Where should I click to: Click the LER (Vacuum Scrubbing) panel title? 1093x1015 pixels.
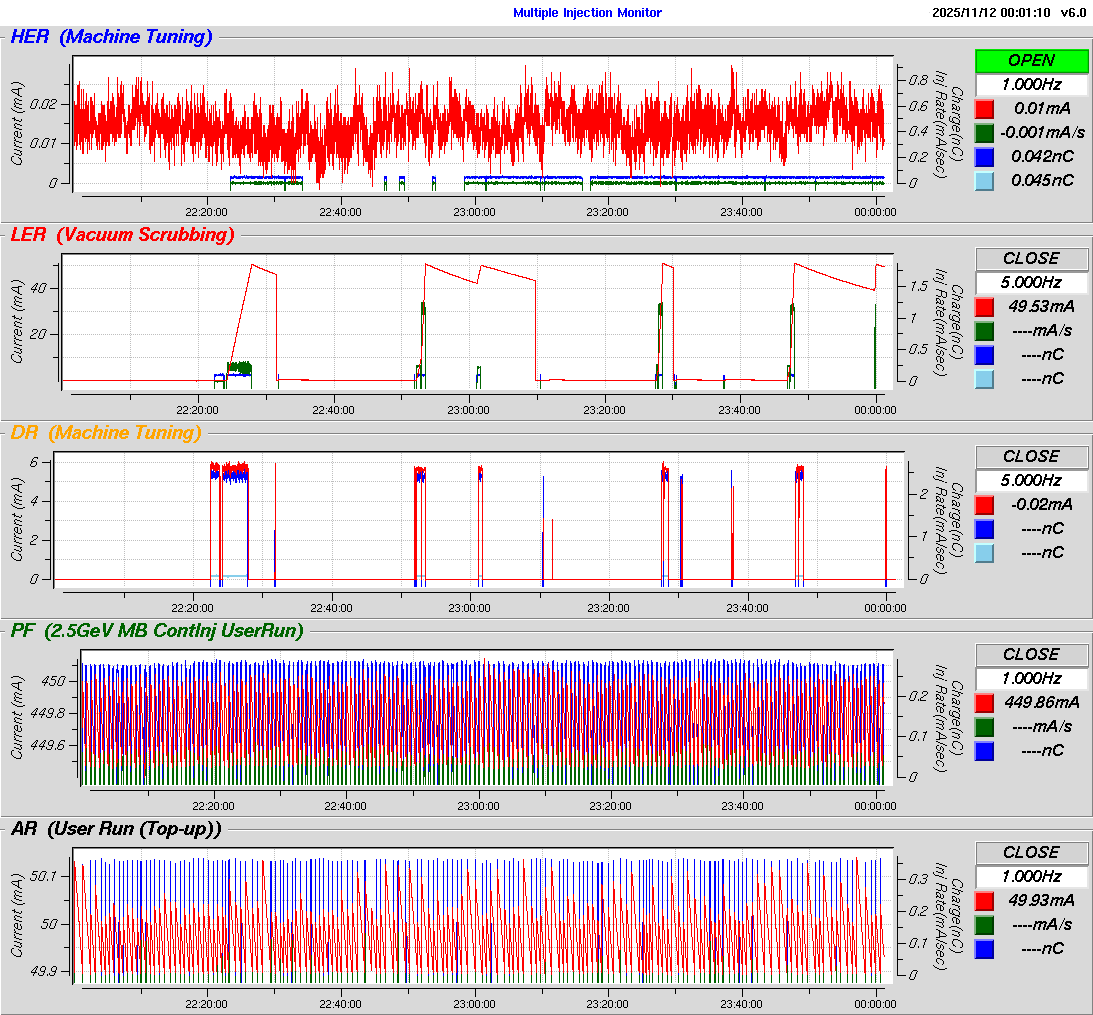pos(122,236)
